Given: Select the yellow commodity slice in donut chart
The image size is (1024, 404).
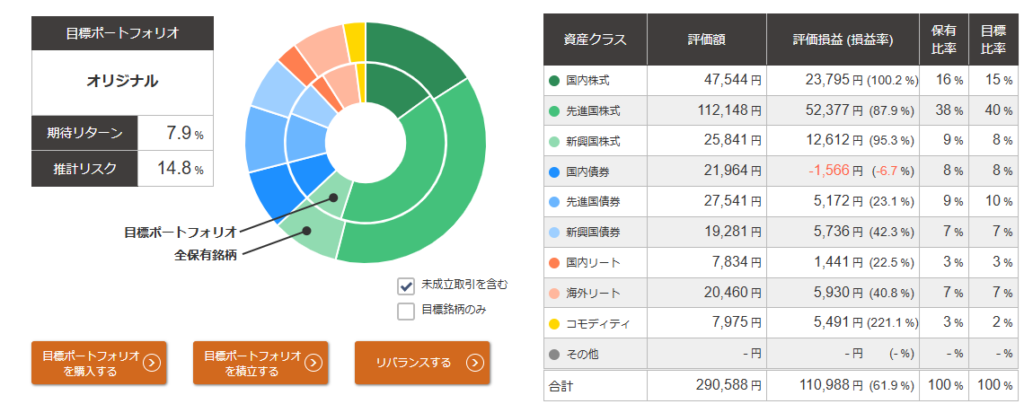Looking at the screenshot, I should 354,40.
